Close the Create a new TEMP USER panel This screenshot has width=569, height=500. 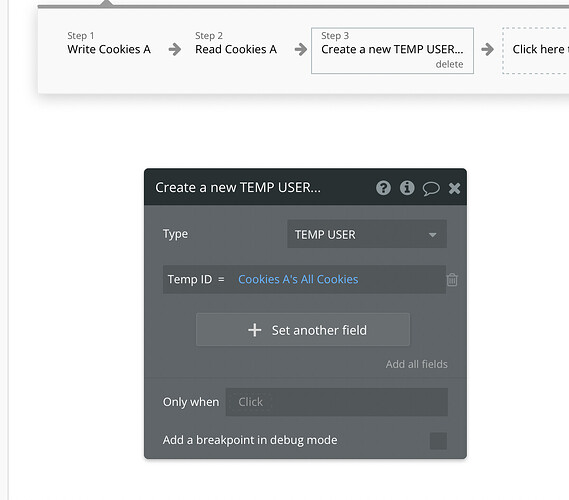point(454,188)
